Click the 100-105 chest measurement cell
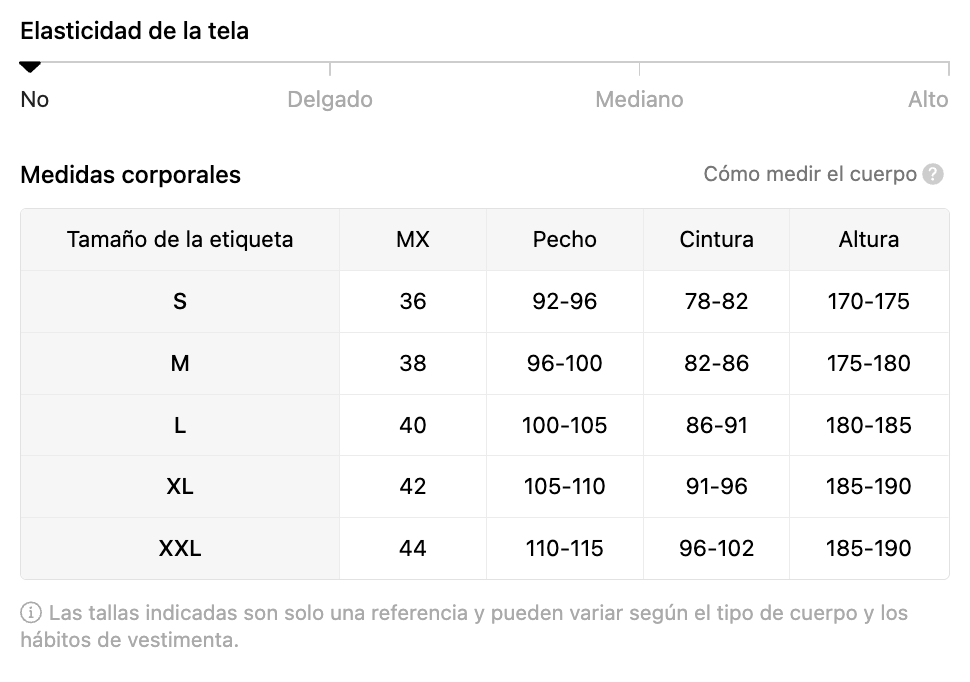The width and height of the screenshot is (970, 682). coord(565,425)
